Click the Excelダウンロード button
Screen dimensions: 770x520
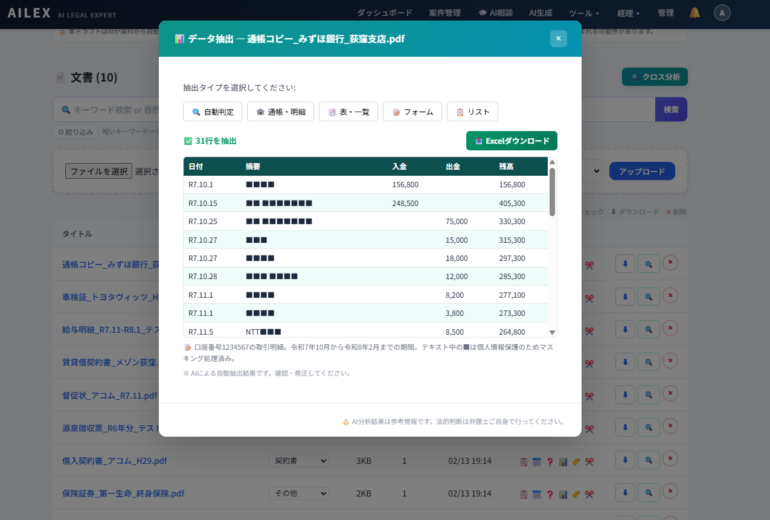(511, 141)
